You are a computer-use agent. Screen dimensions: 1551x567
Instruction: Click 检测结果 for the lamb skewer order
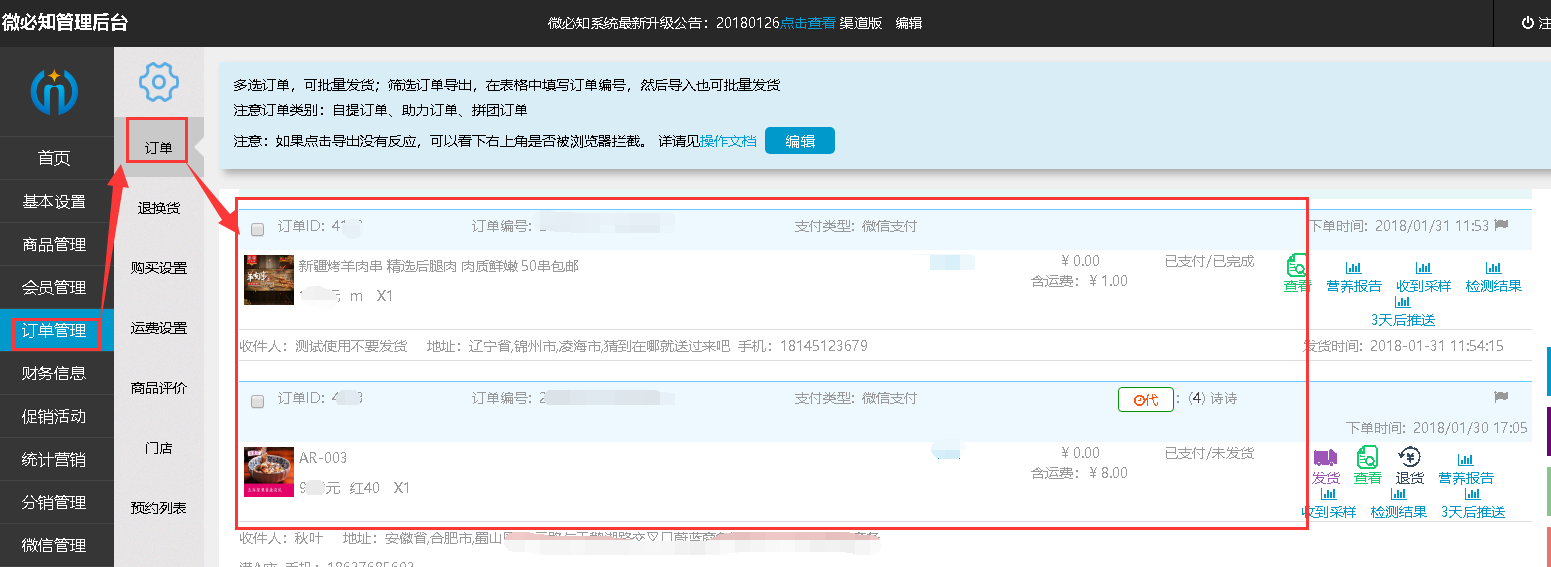click(x=1493, y=278)
